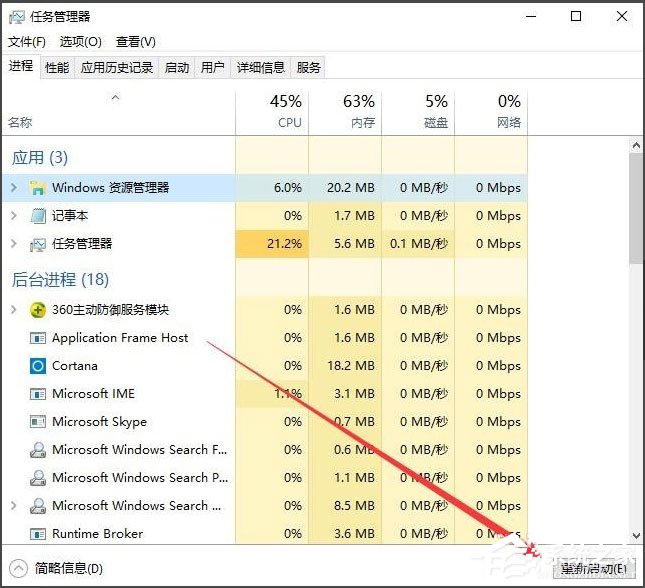Click the 重新启动(E) button
The image size is (645, 588).
tap(594, 568)
